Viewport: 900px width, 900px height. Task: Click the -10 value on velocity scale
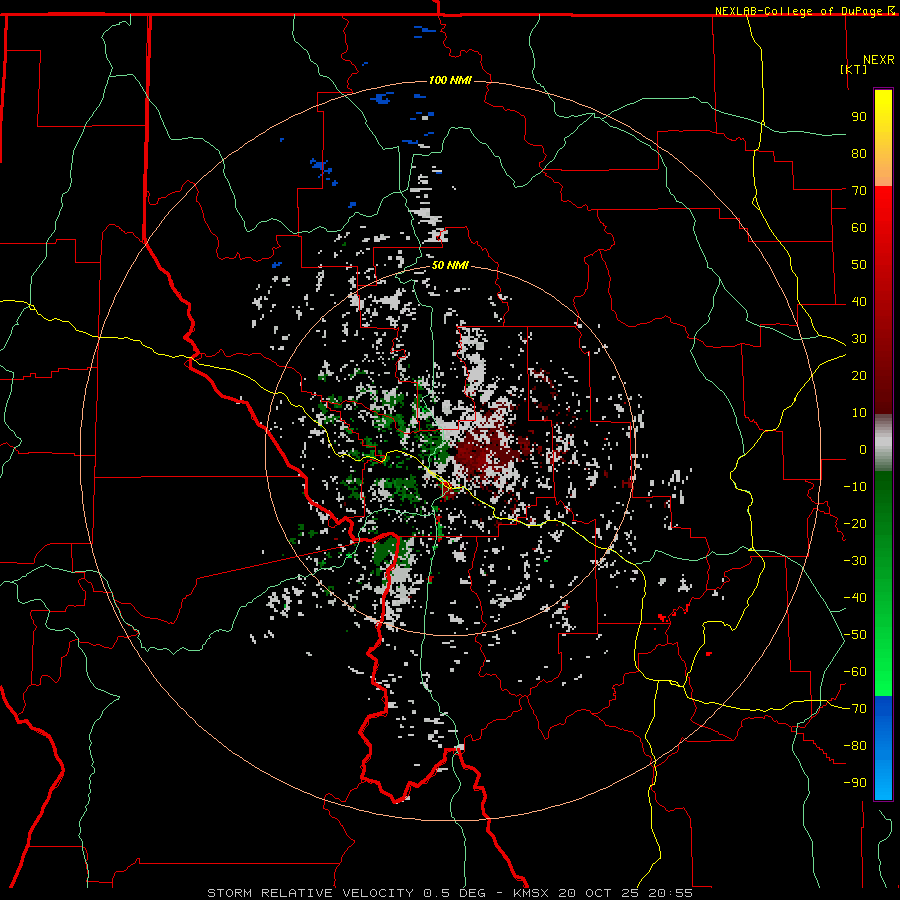click(855, 487)
